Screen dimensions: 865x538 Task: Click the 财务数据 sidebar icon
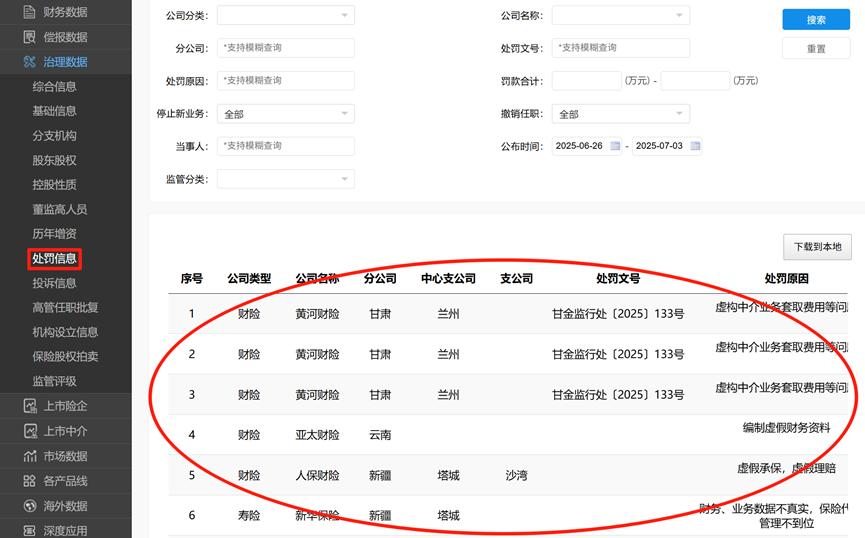(x=29, y=12)
